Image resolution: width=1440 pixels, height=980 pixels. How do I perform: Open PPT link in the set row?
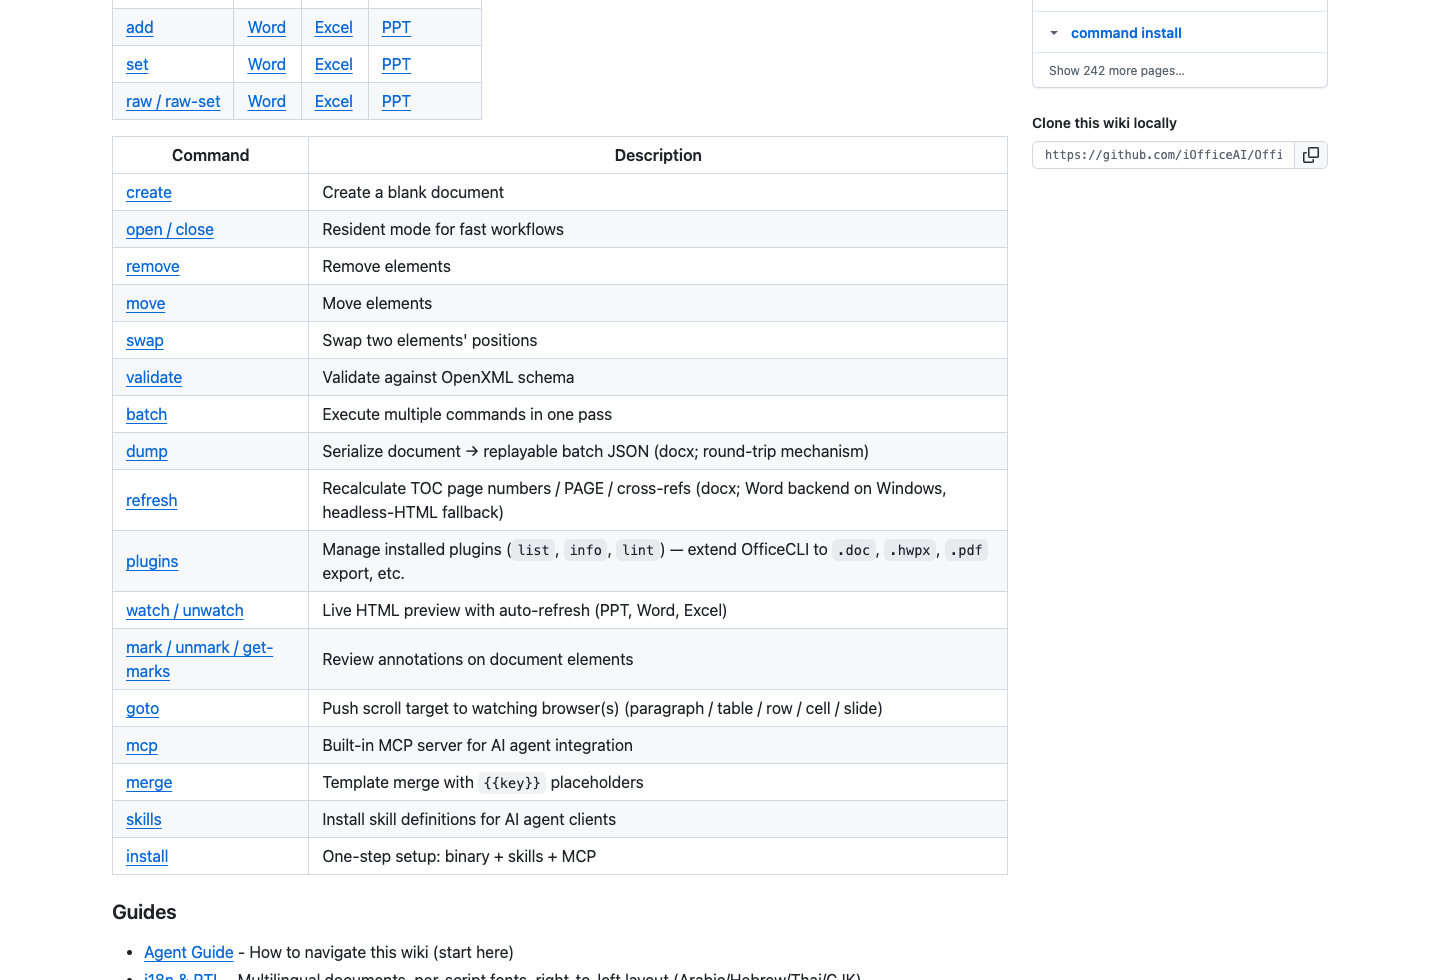[x=396, y=65]
